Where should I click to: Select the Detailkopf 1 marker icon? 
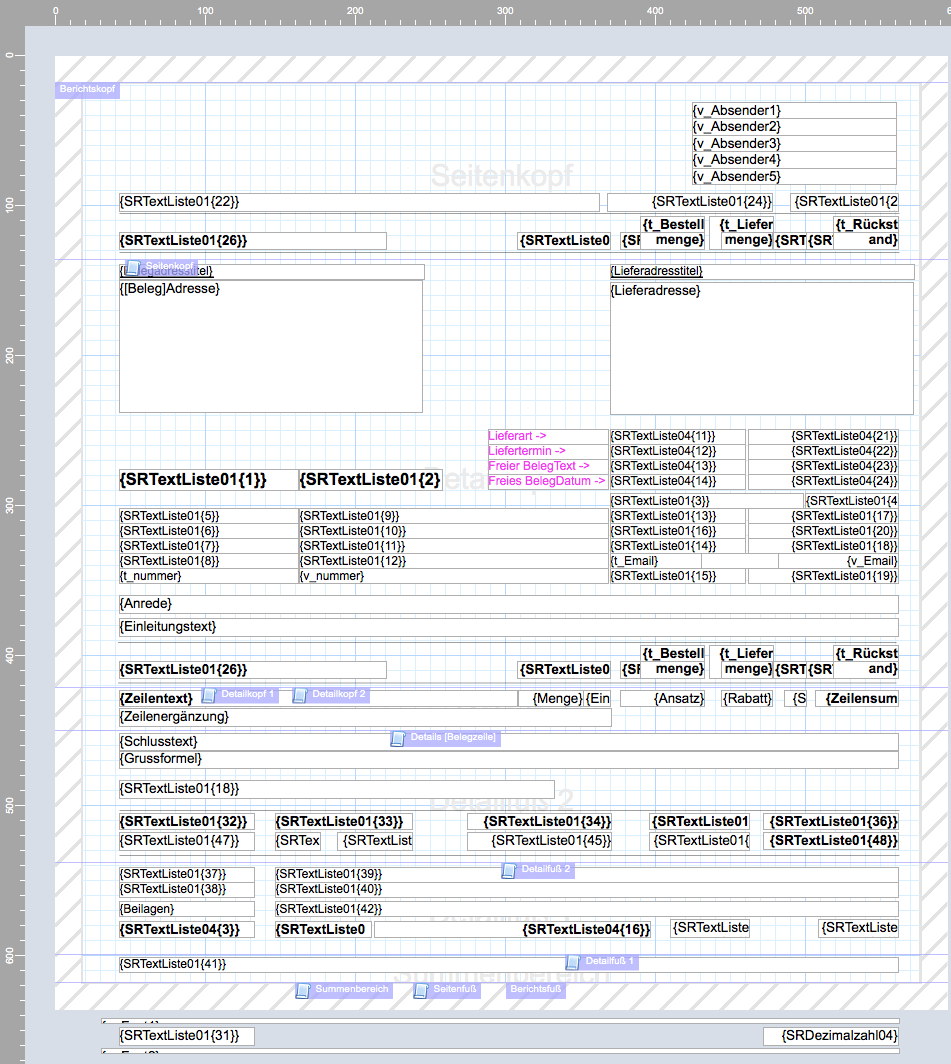click(x=209, y=695)
